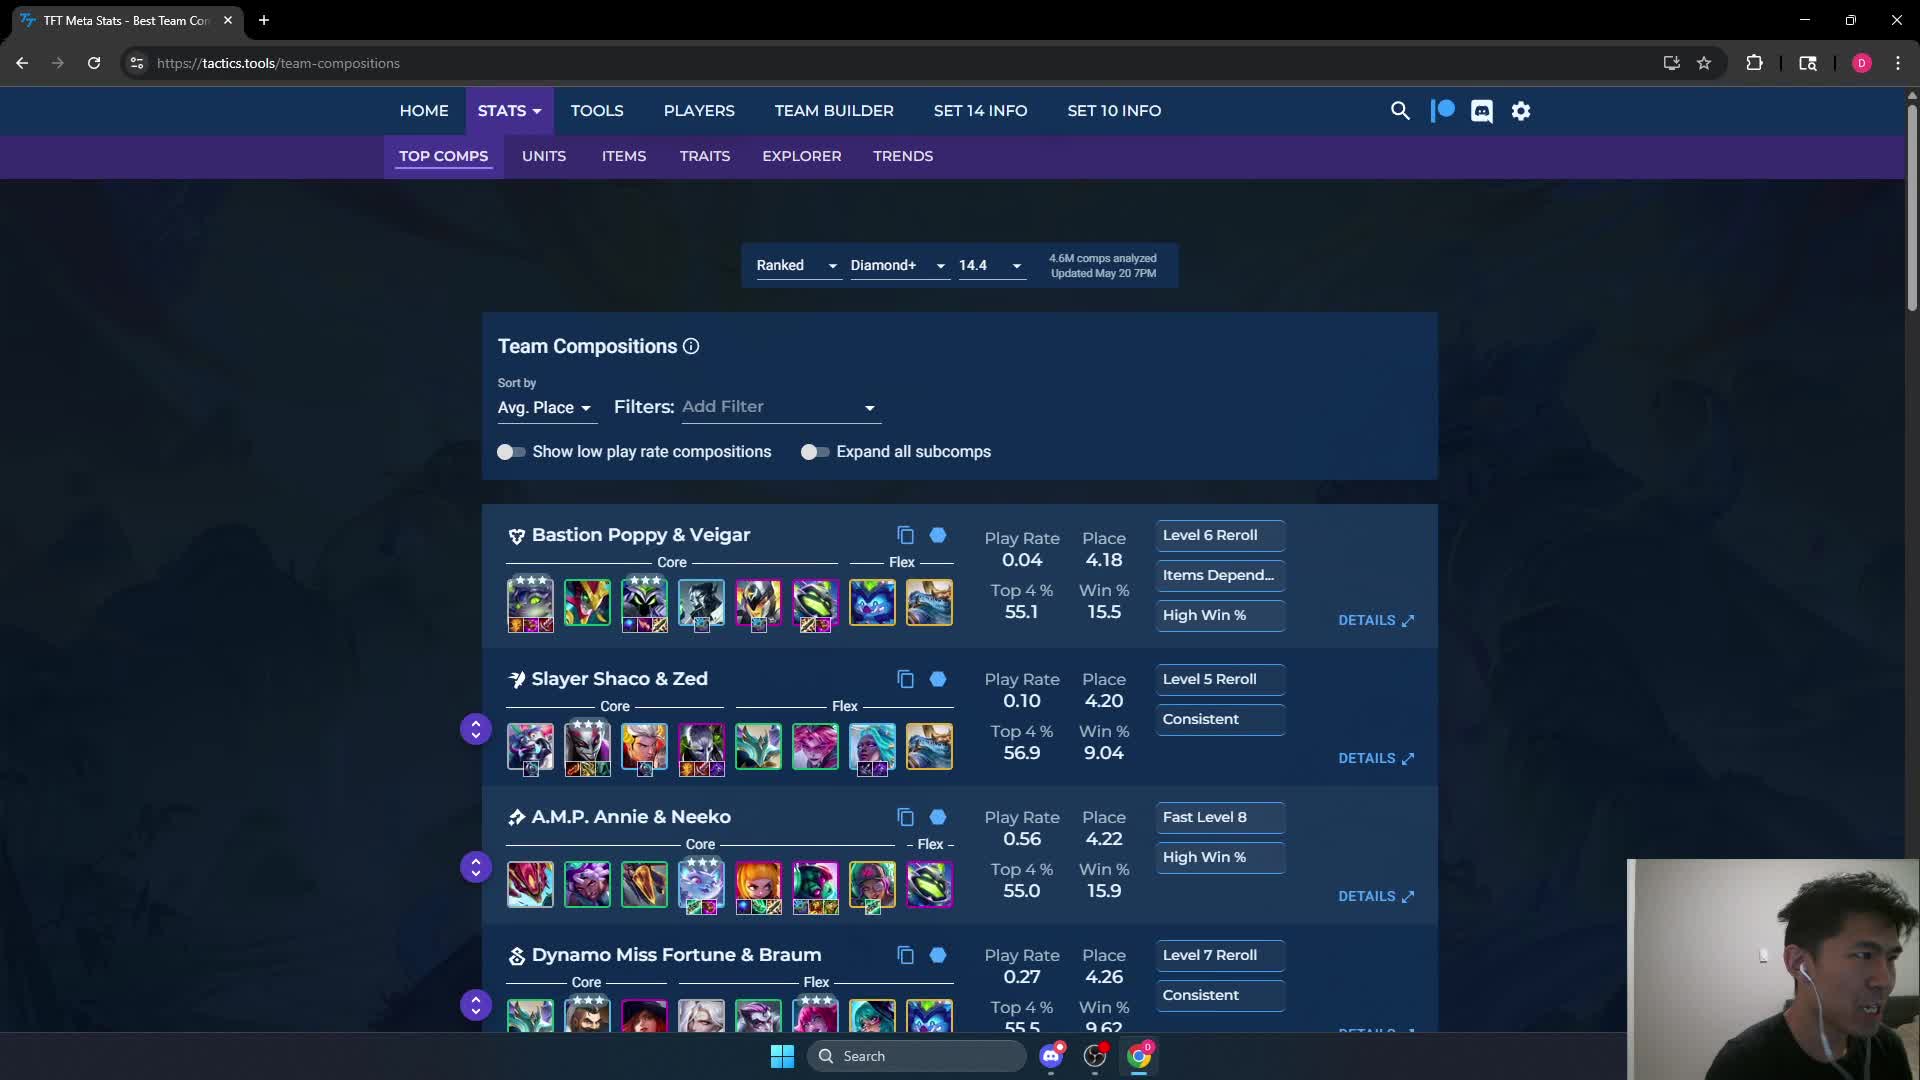Select the TOP COMPS tab

(443, 156)
